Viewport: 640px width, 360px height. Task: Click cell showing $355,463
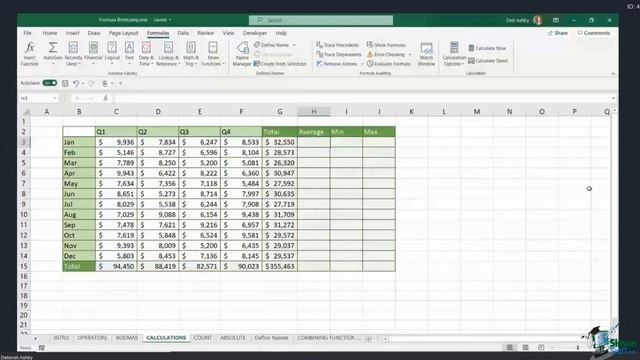280,266
